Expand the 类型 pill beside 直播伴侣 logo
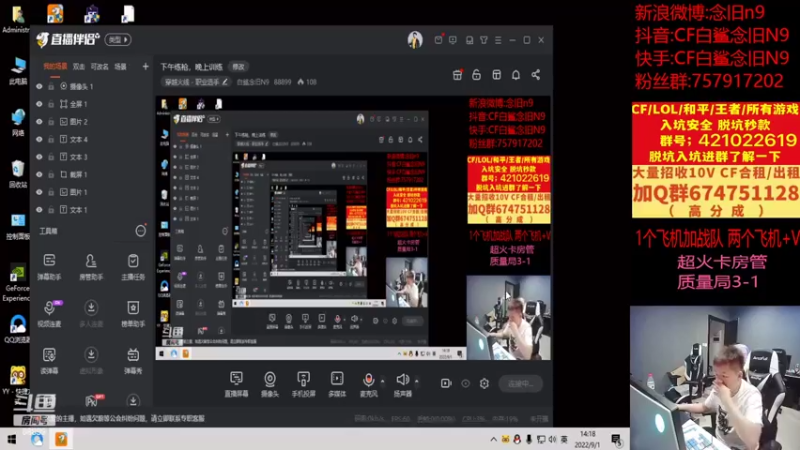The image size is (800, 450). pos(118,40)
